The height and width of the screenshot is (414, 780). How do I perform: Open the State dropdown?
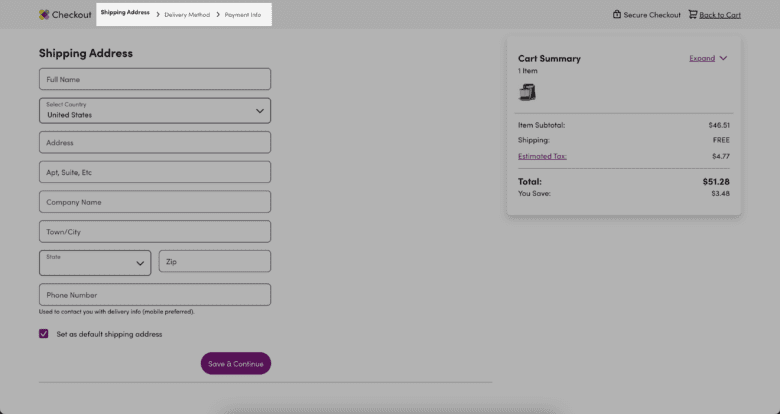(95, 262)
